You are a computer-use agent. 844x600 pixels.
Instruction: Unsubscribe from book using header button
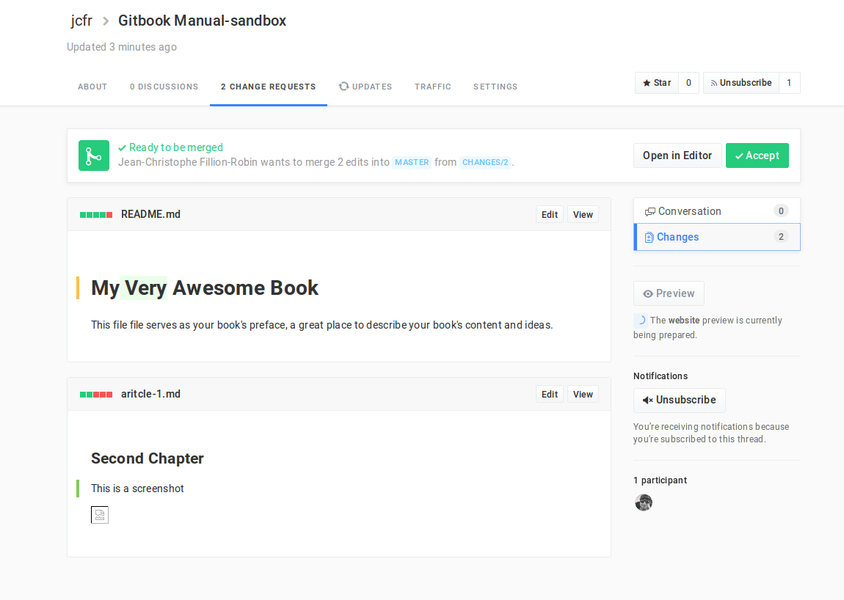coord(741,83)
